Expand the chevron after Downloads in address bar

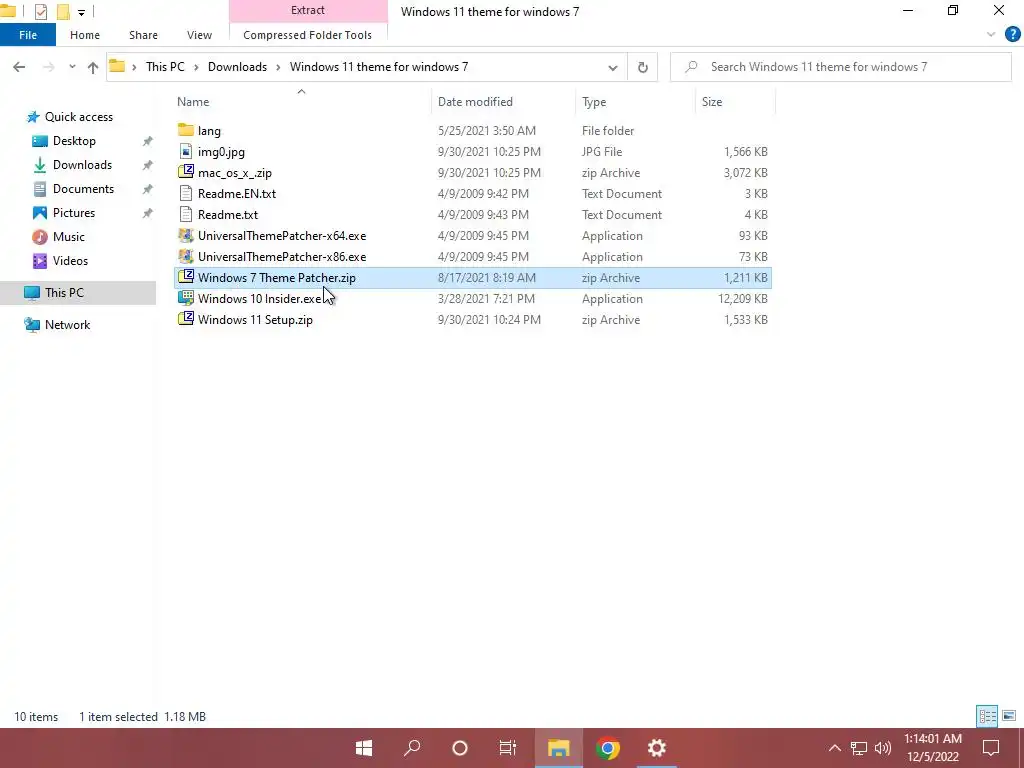(x=278, y=67)
